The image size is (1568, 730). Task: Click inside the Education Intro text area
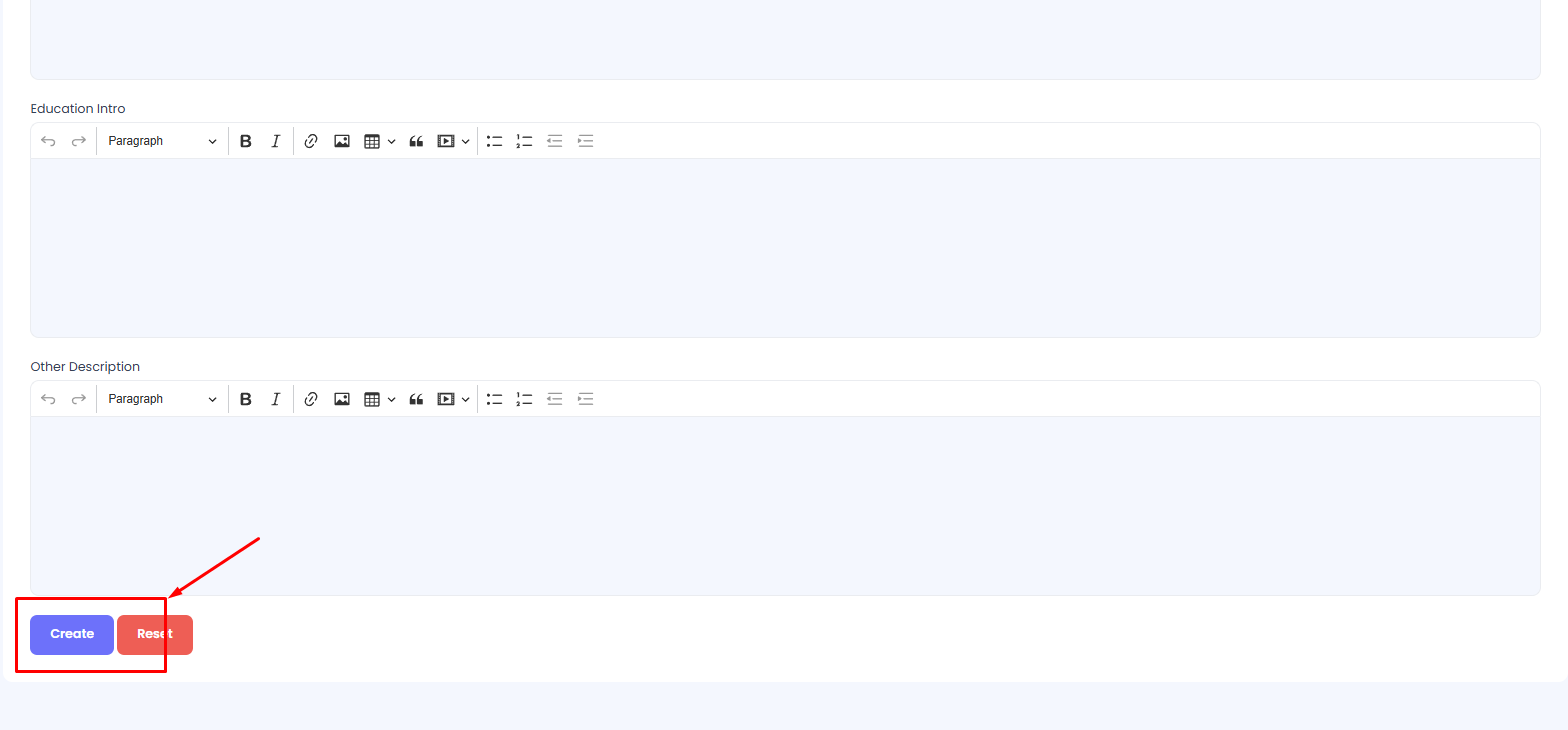click(x=785, y=248)
